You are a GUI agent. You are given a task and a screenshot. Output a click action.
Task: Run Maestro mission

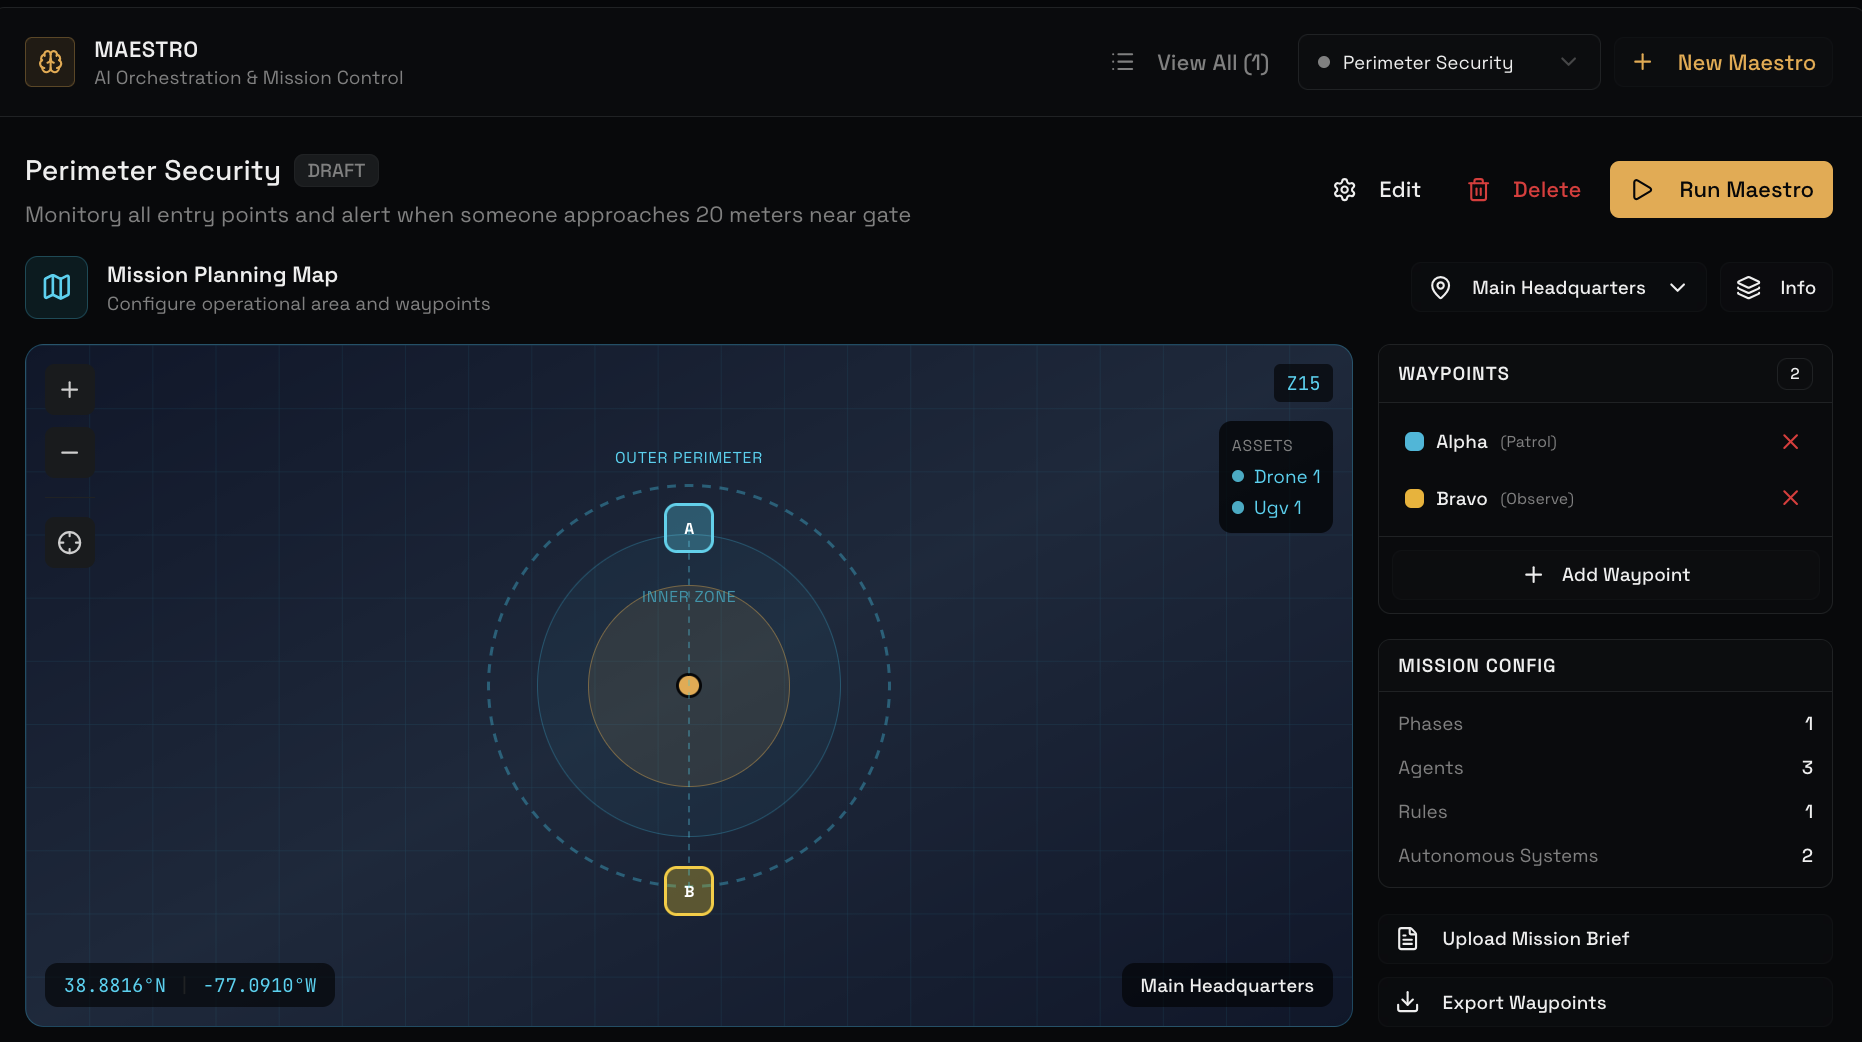coord(1721,190)
